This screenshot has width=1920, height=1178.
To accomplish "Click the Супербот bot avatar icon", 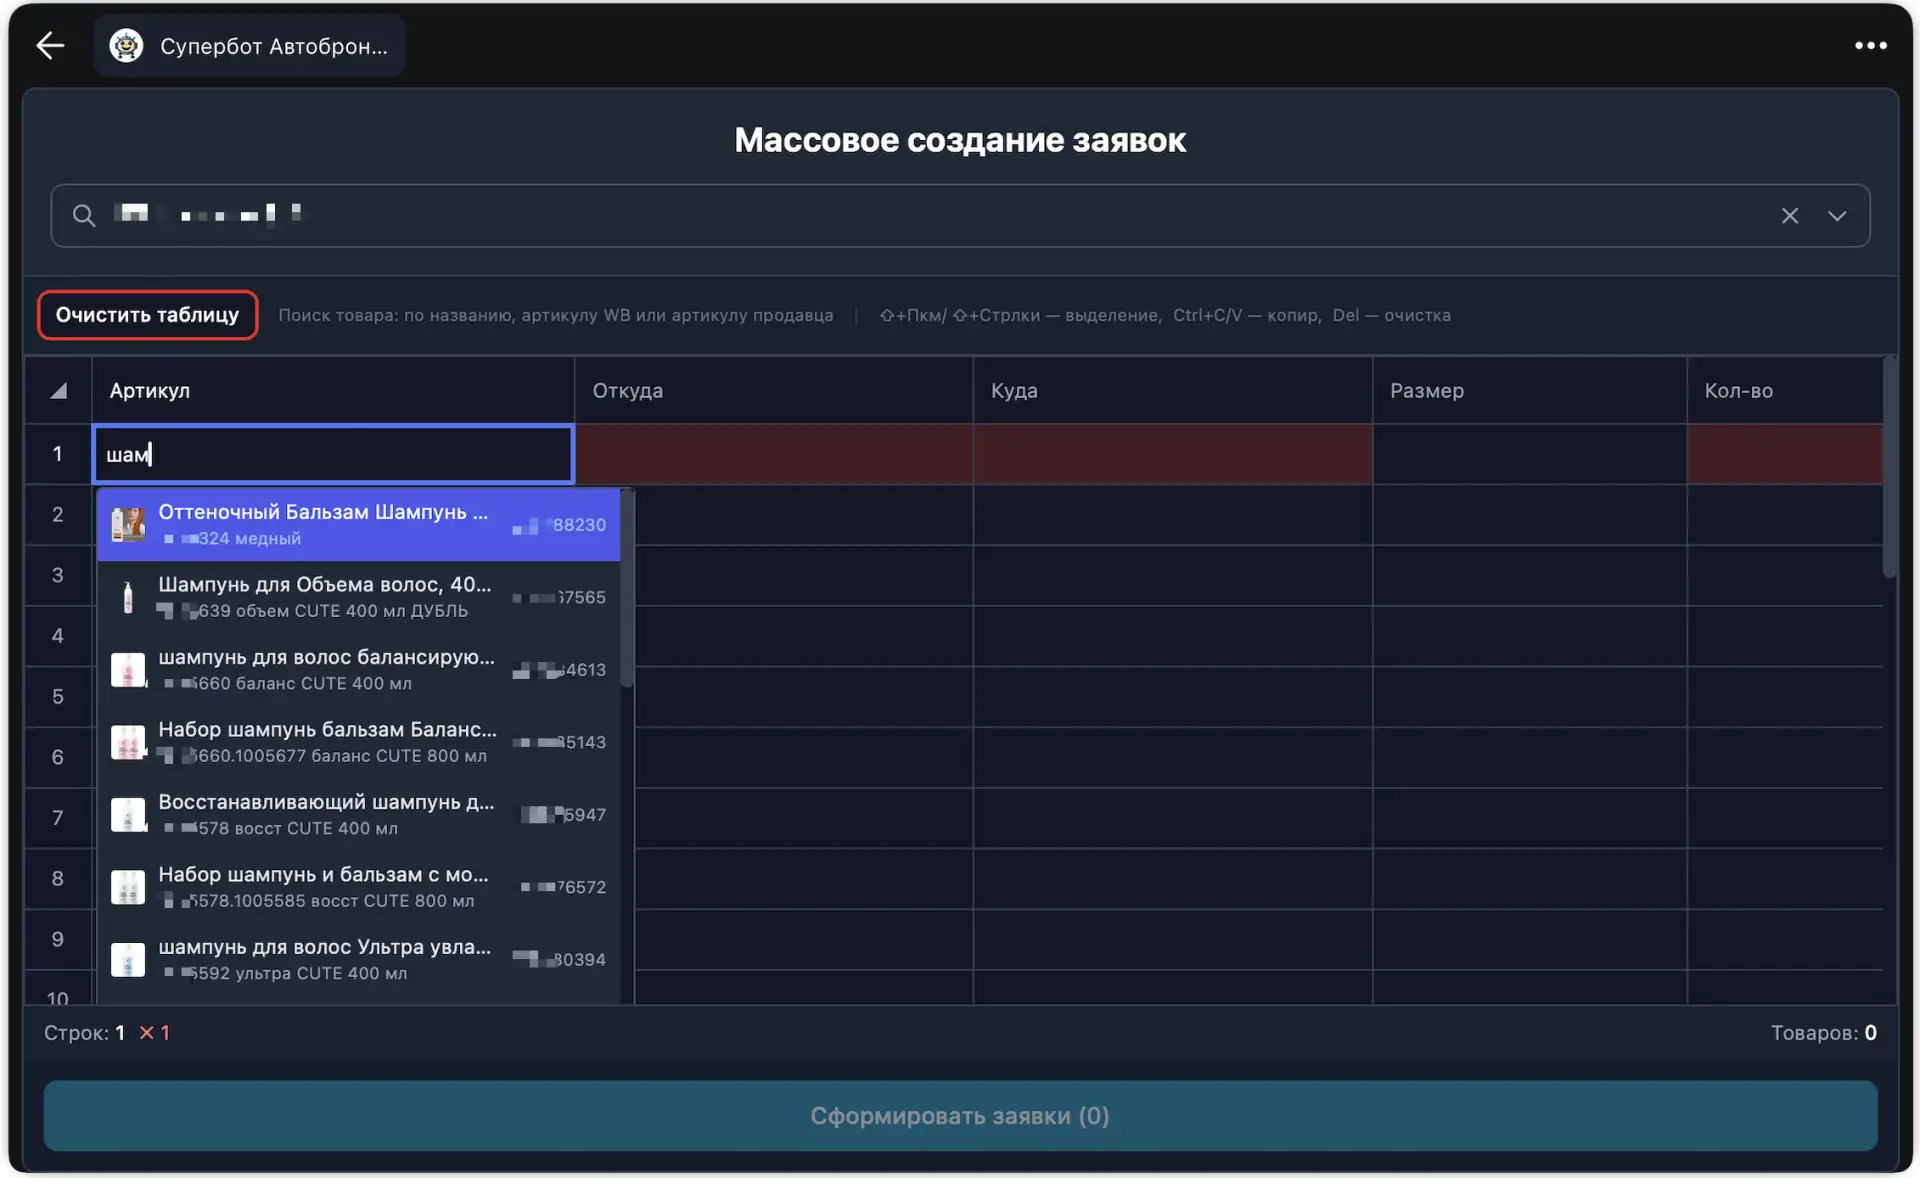I will point(126,46).
